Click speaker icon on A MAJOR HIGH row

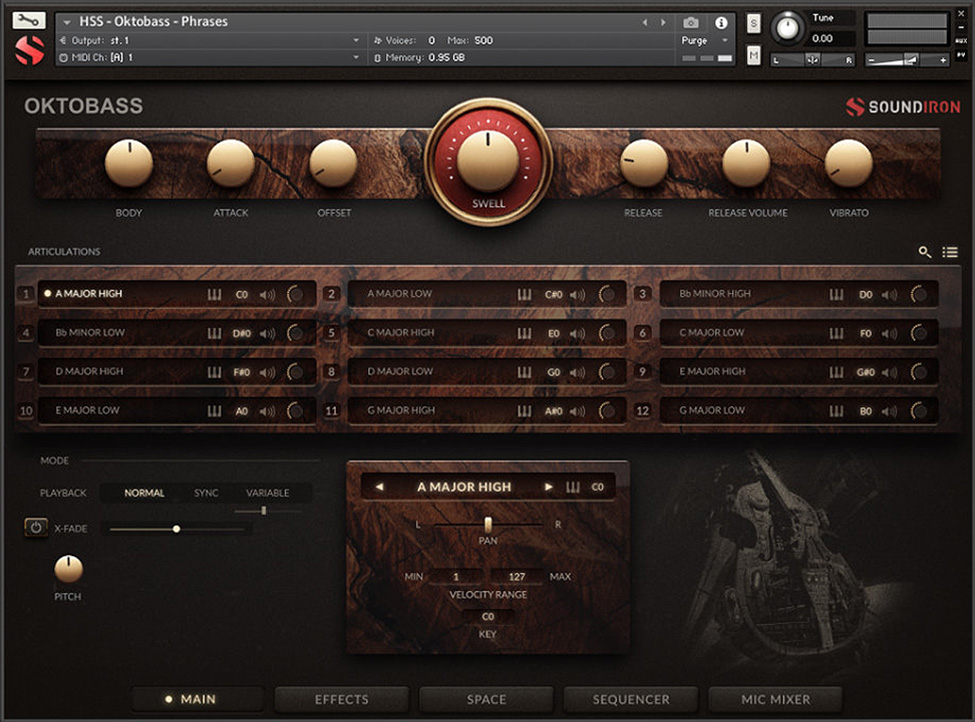(x=267, y=295)
